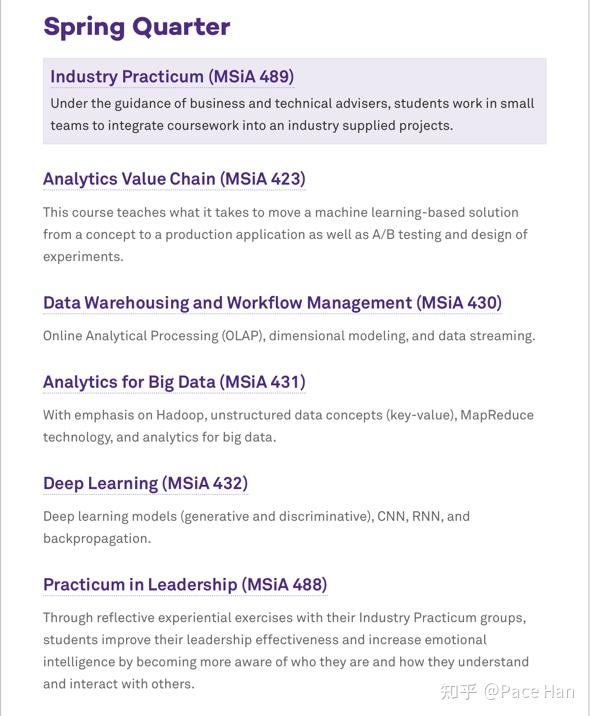
Task: Open Data Warehousing and Workflow Management link
Action: (273, 303)
